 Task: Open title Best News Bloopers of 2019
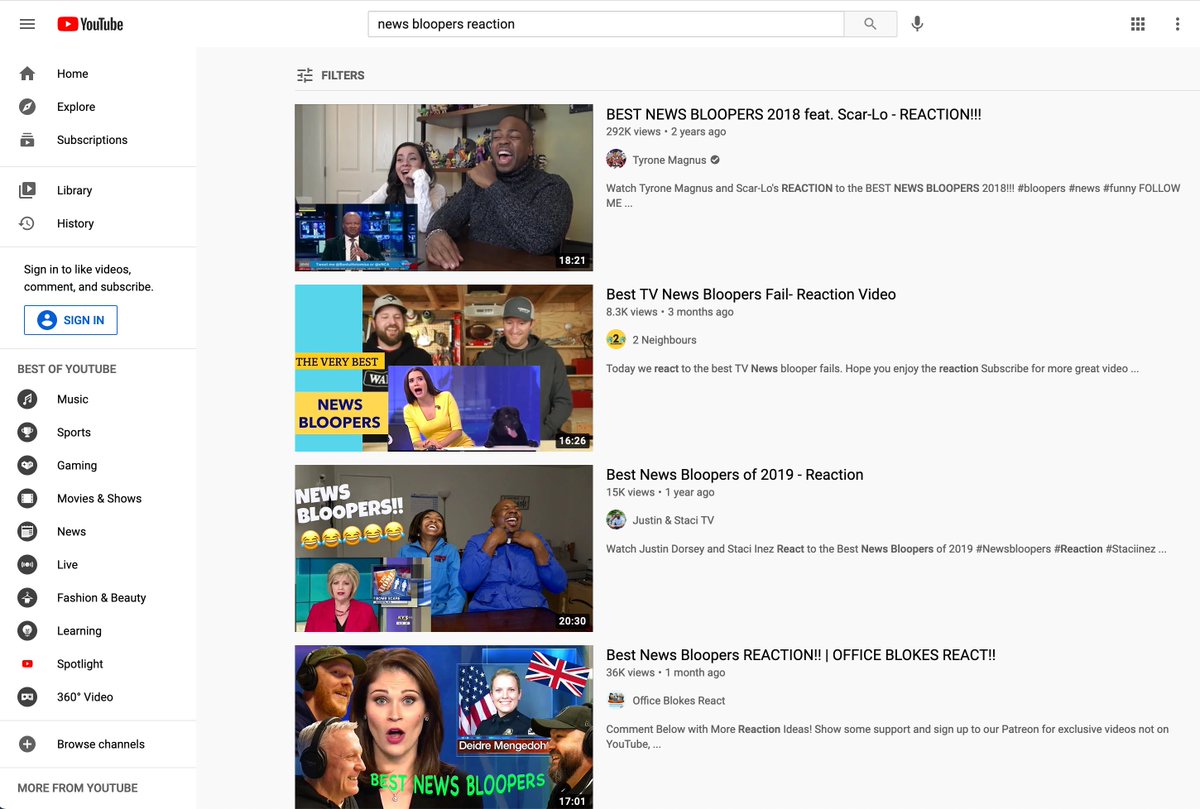coord(735,474)
